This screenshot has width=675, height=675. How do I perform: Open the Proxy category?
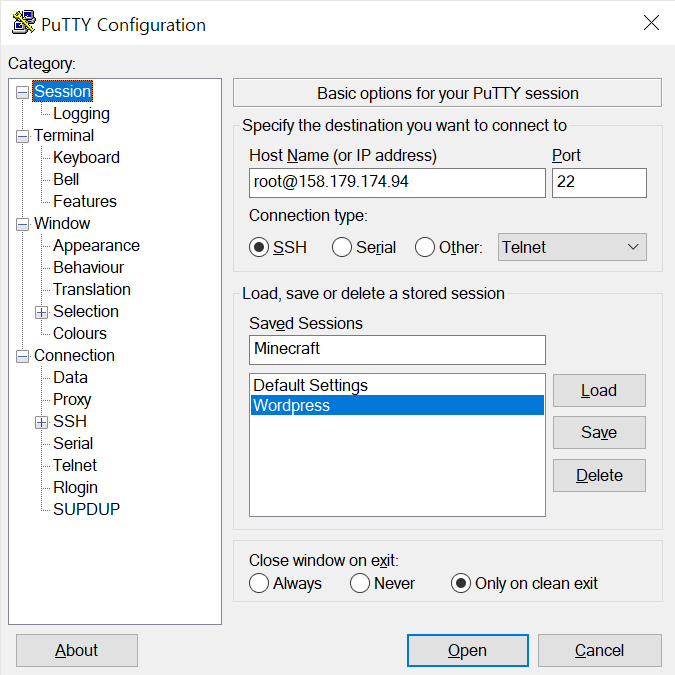coord(72,399)
